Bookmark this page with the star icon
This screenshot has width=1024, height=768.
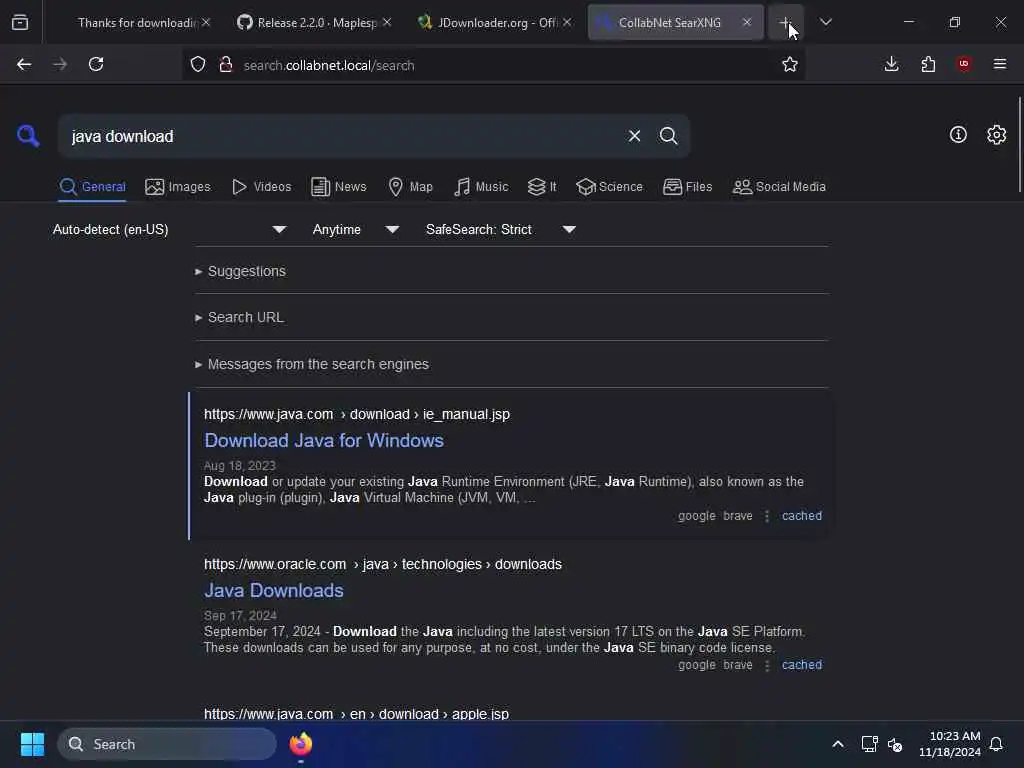(790, 64)
